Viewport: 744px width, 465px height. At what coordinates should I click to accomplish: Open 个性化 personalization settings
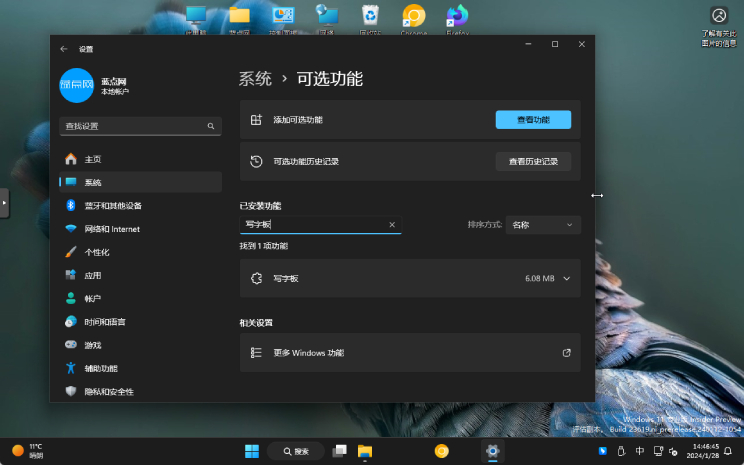(x=96, y=252)
